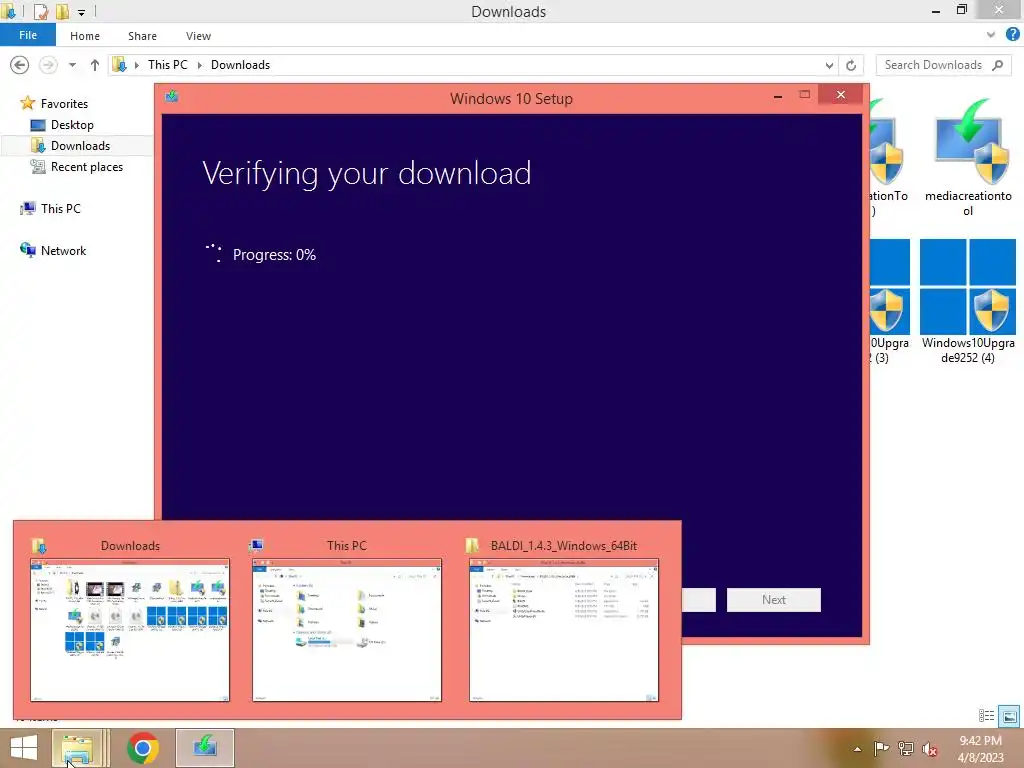Open the Windows Start button

tap(24, 748)
